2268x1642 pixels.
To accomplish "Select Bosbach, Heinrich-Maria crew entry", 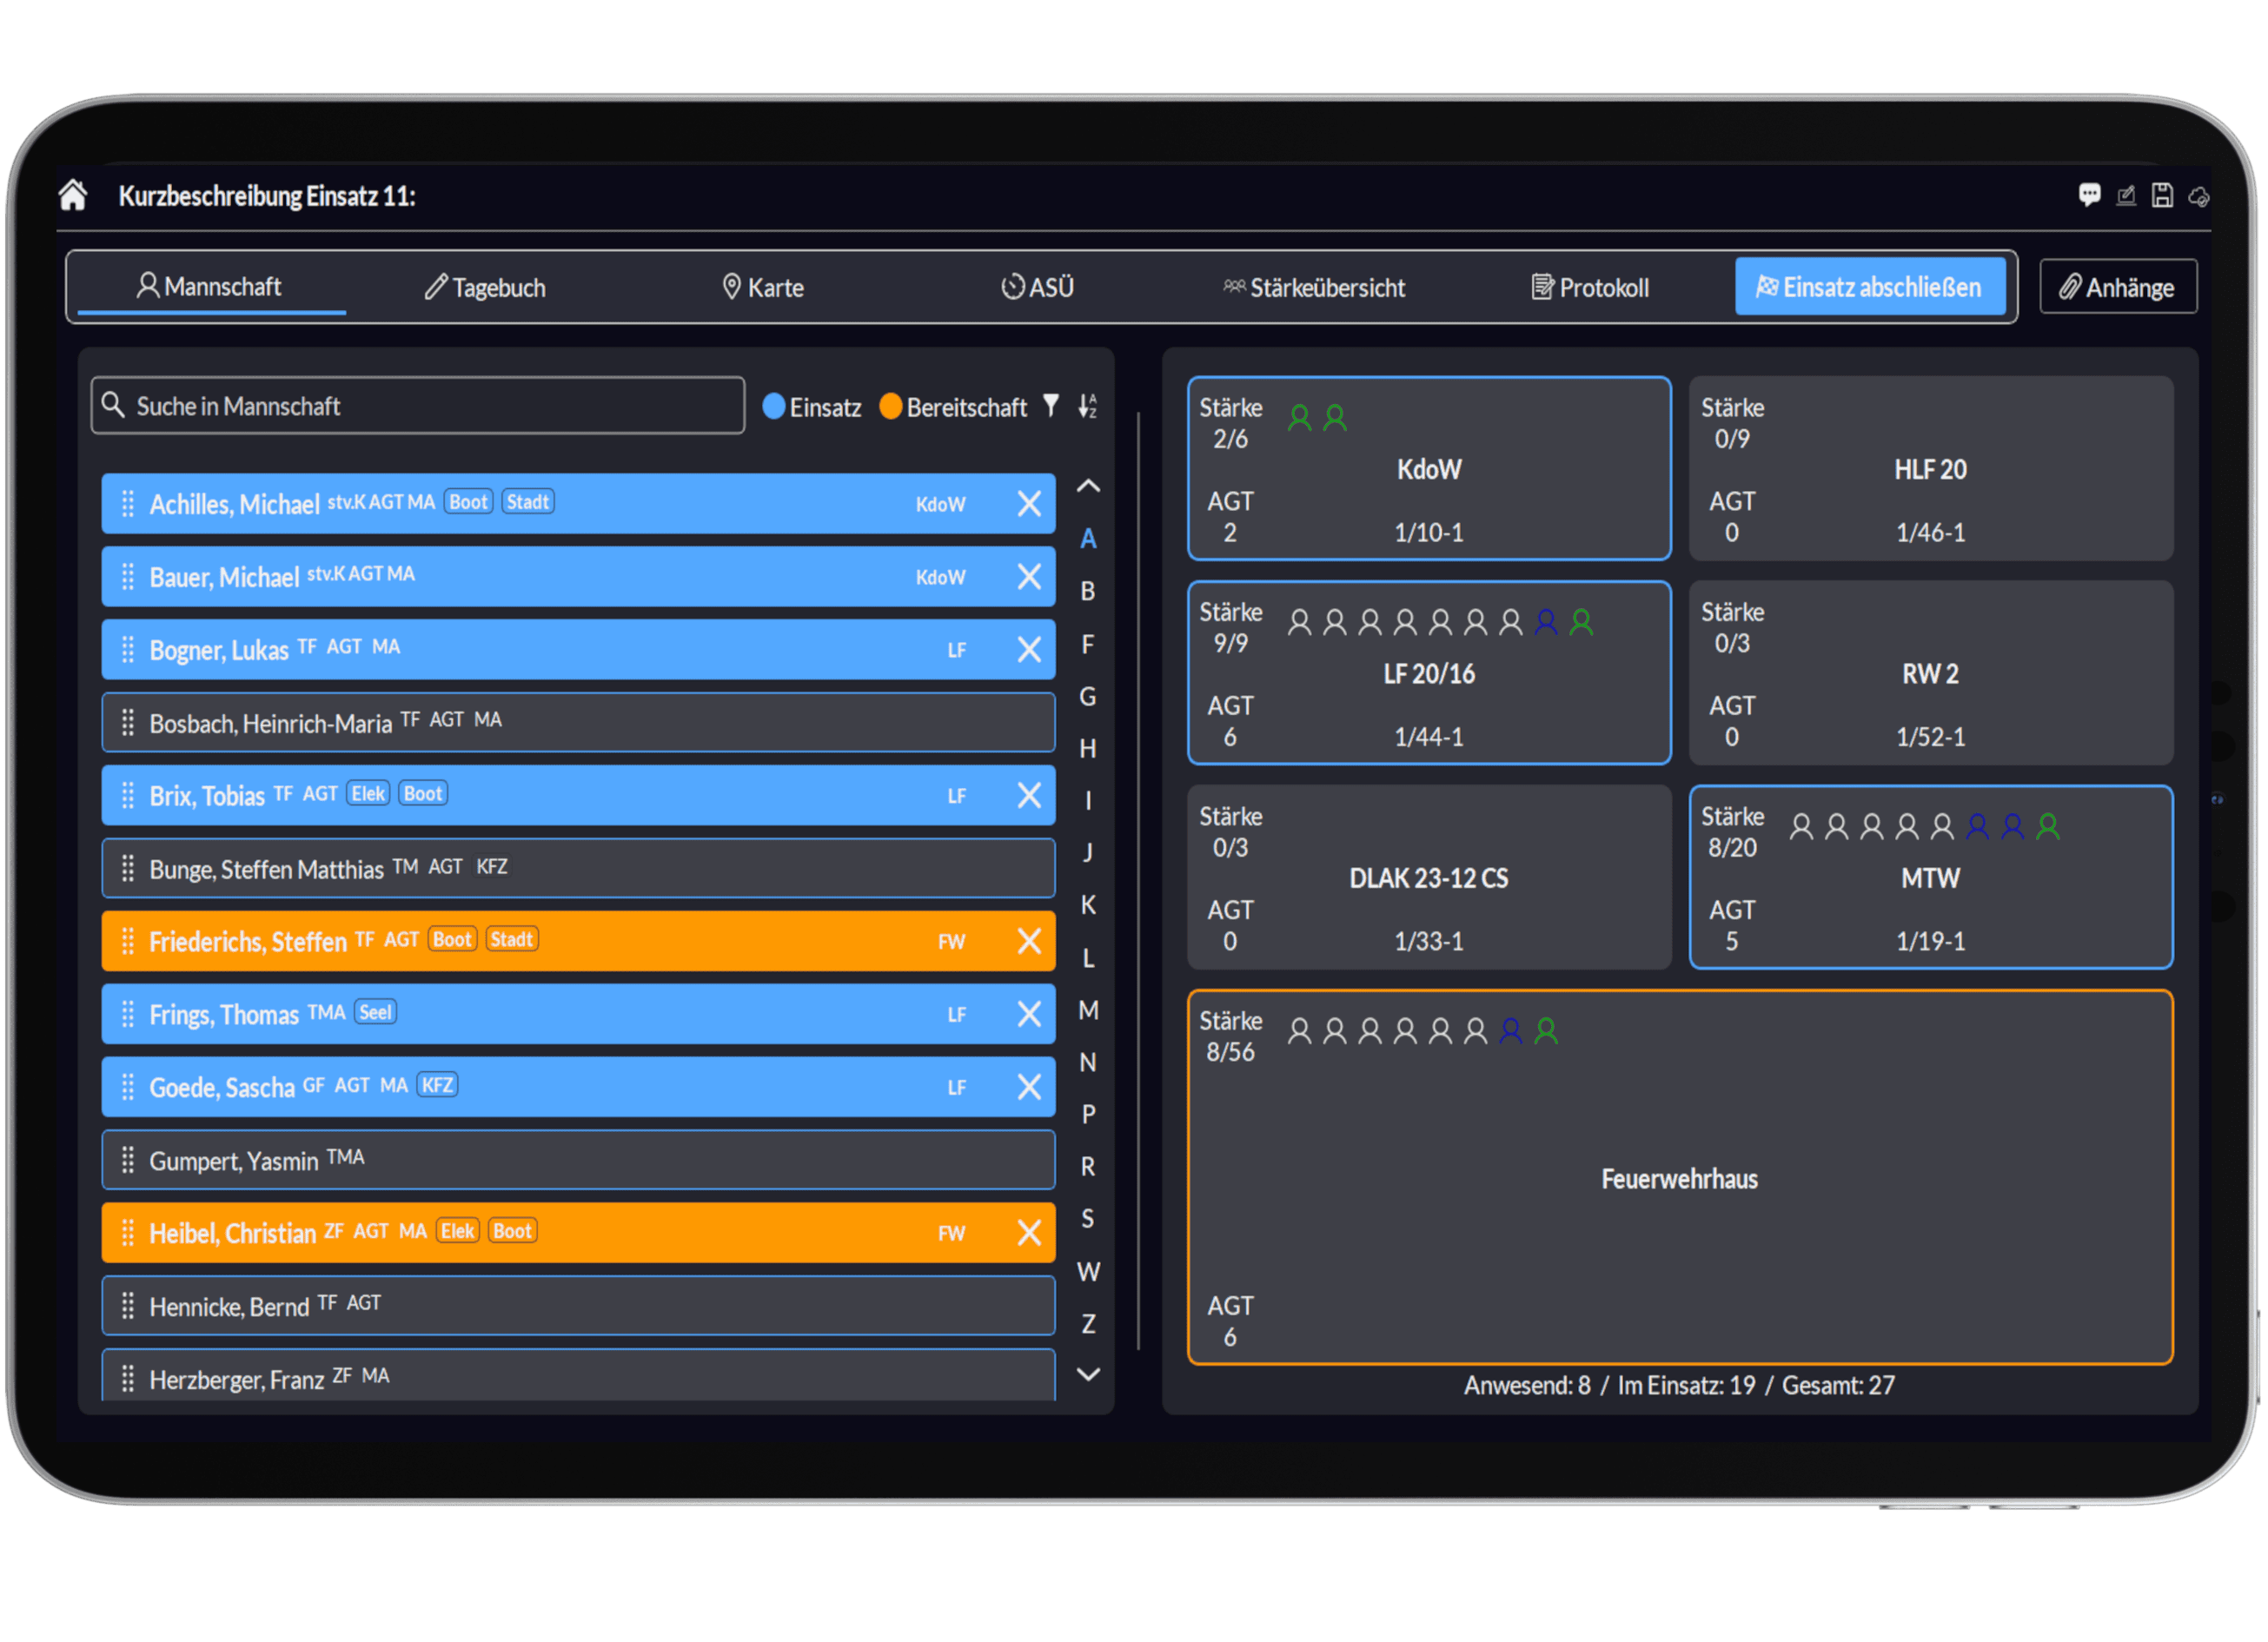I will point(578,722).
